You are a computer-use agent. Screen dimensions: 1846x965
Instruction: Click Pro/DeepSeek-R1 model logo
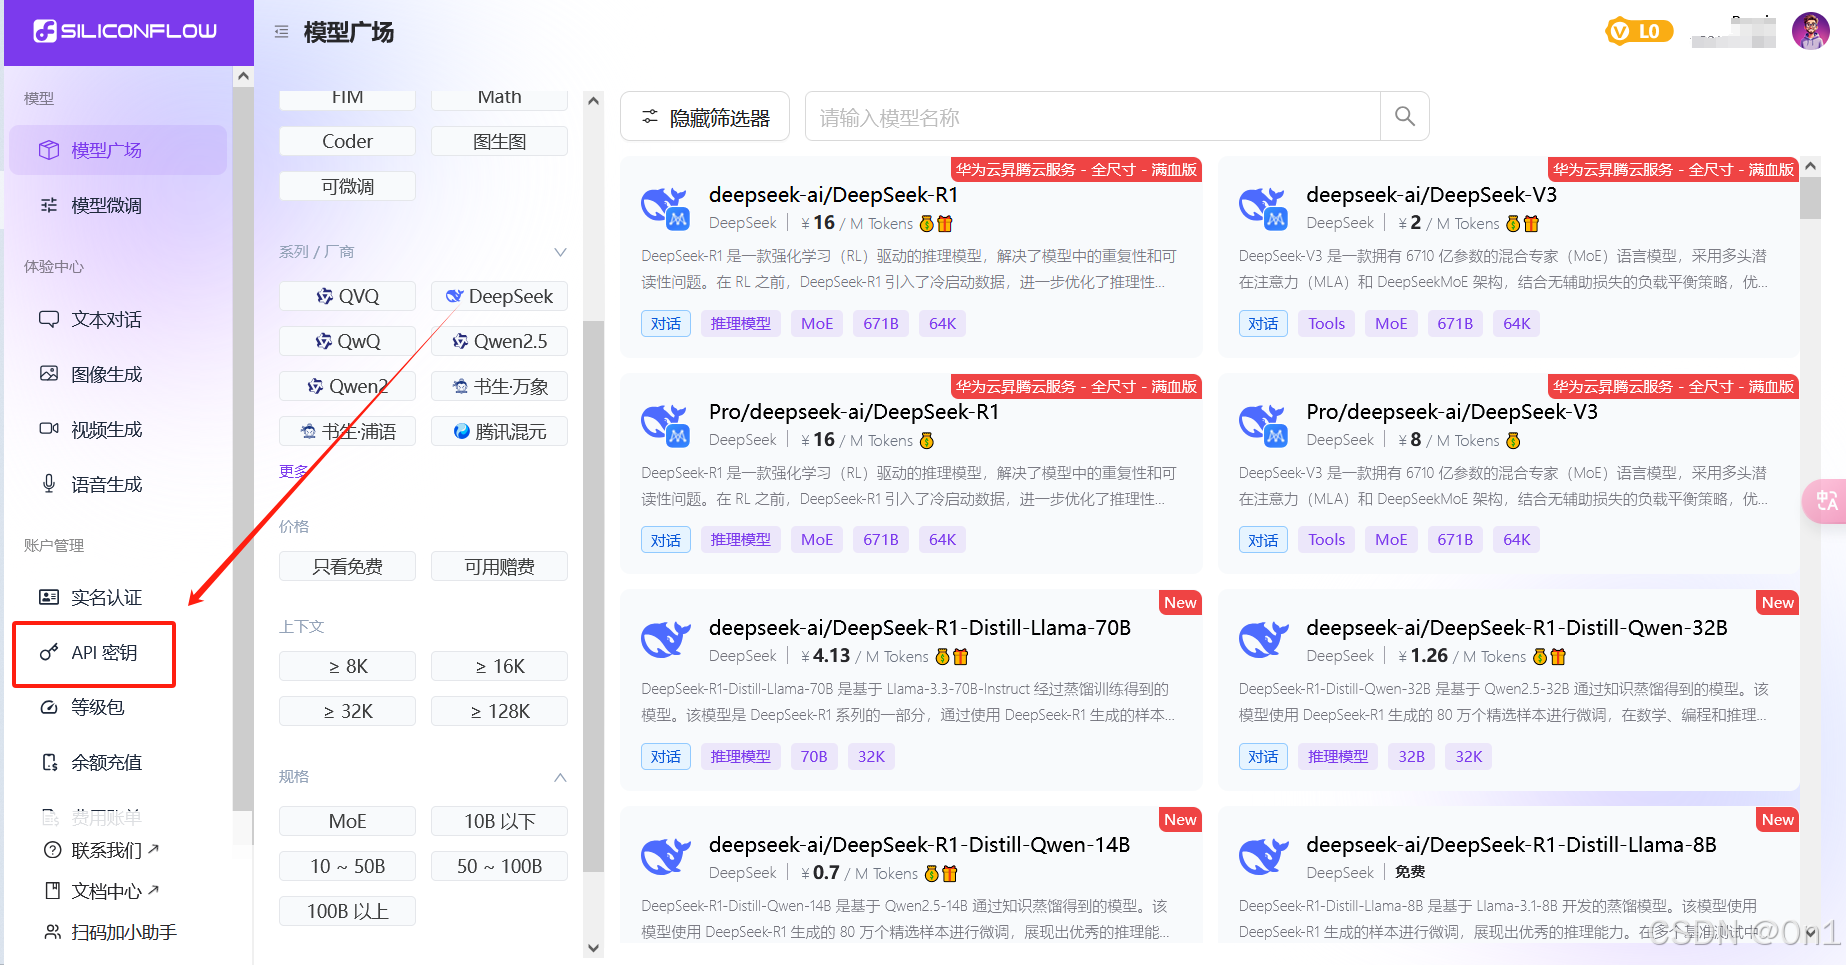[x=665, y=425]
